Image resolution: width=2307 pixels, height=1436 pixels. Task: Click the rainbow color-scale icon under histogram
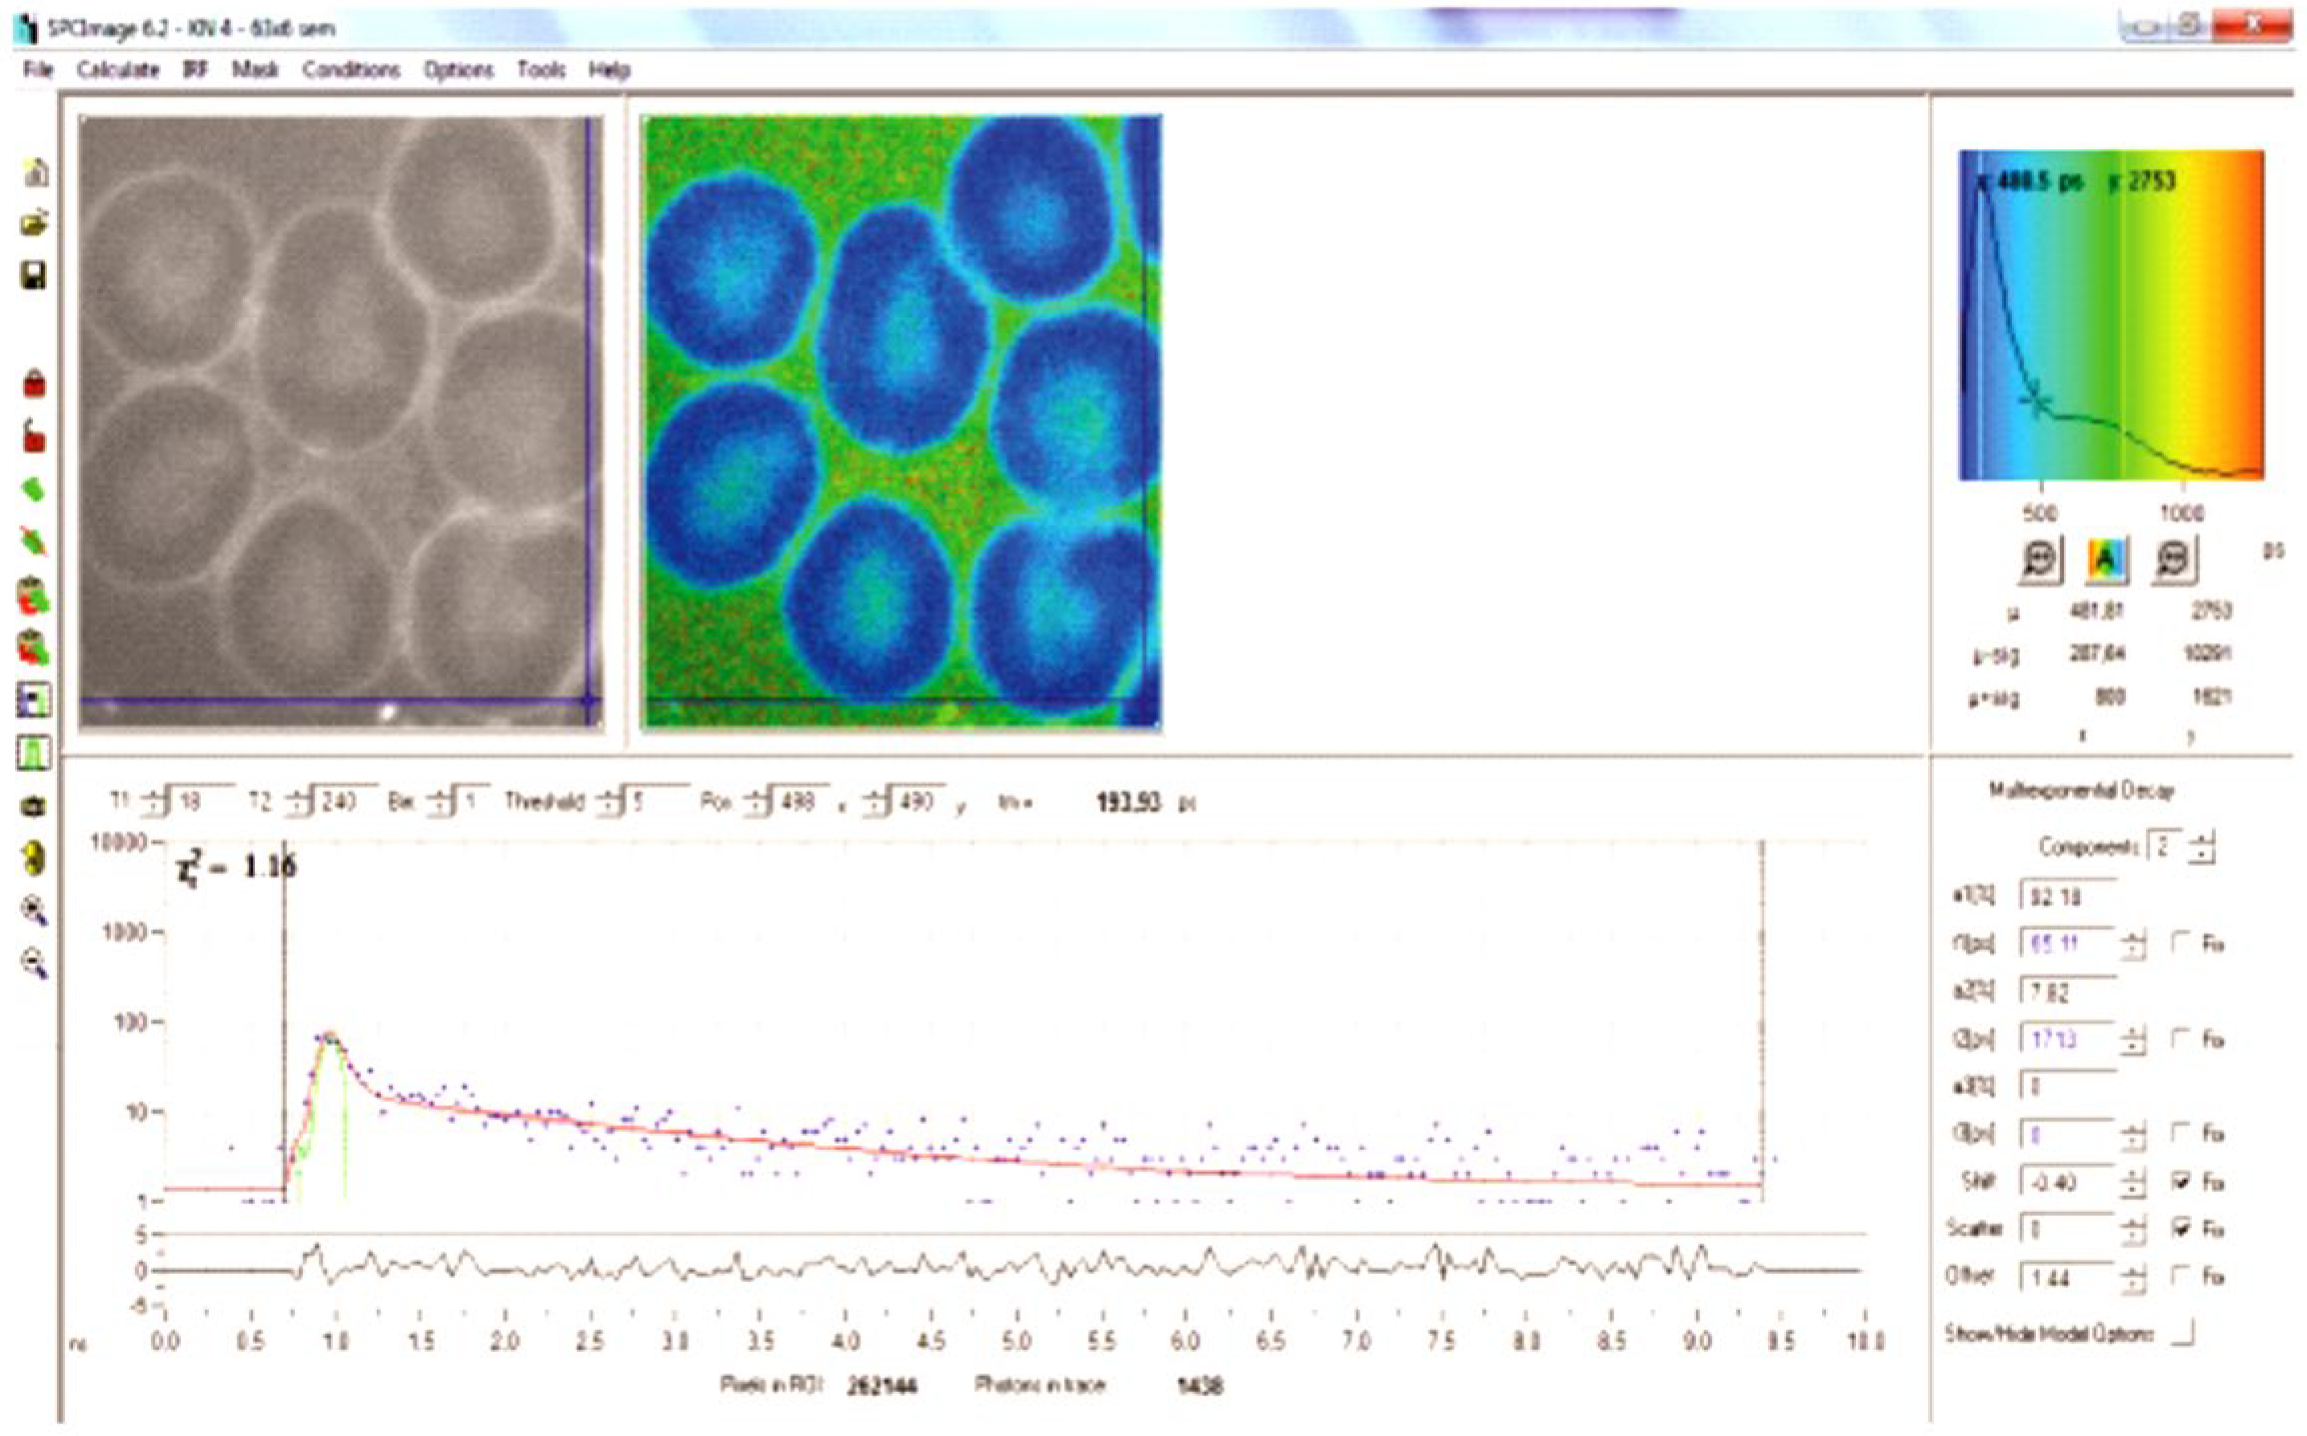2105,558
